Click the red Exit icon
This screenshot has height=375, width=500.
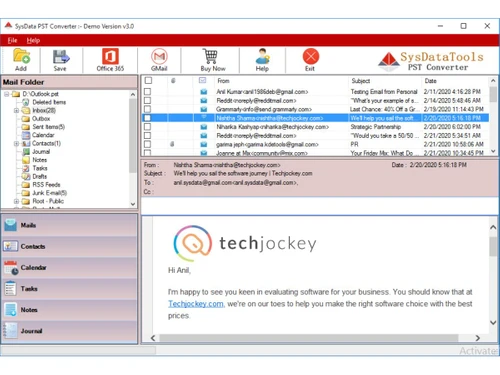[x=311, y=56]
